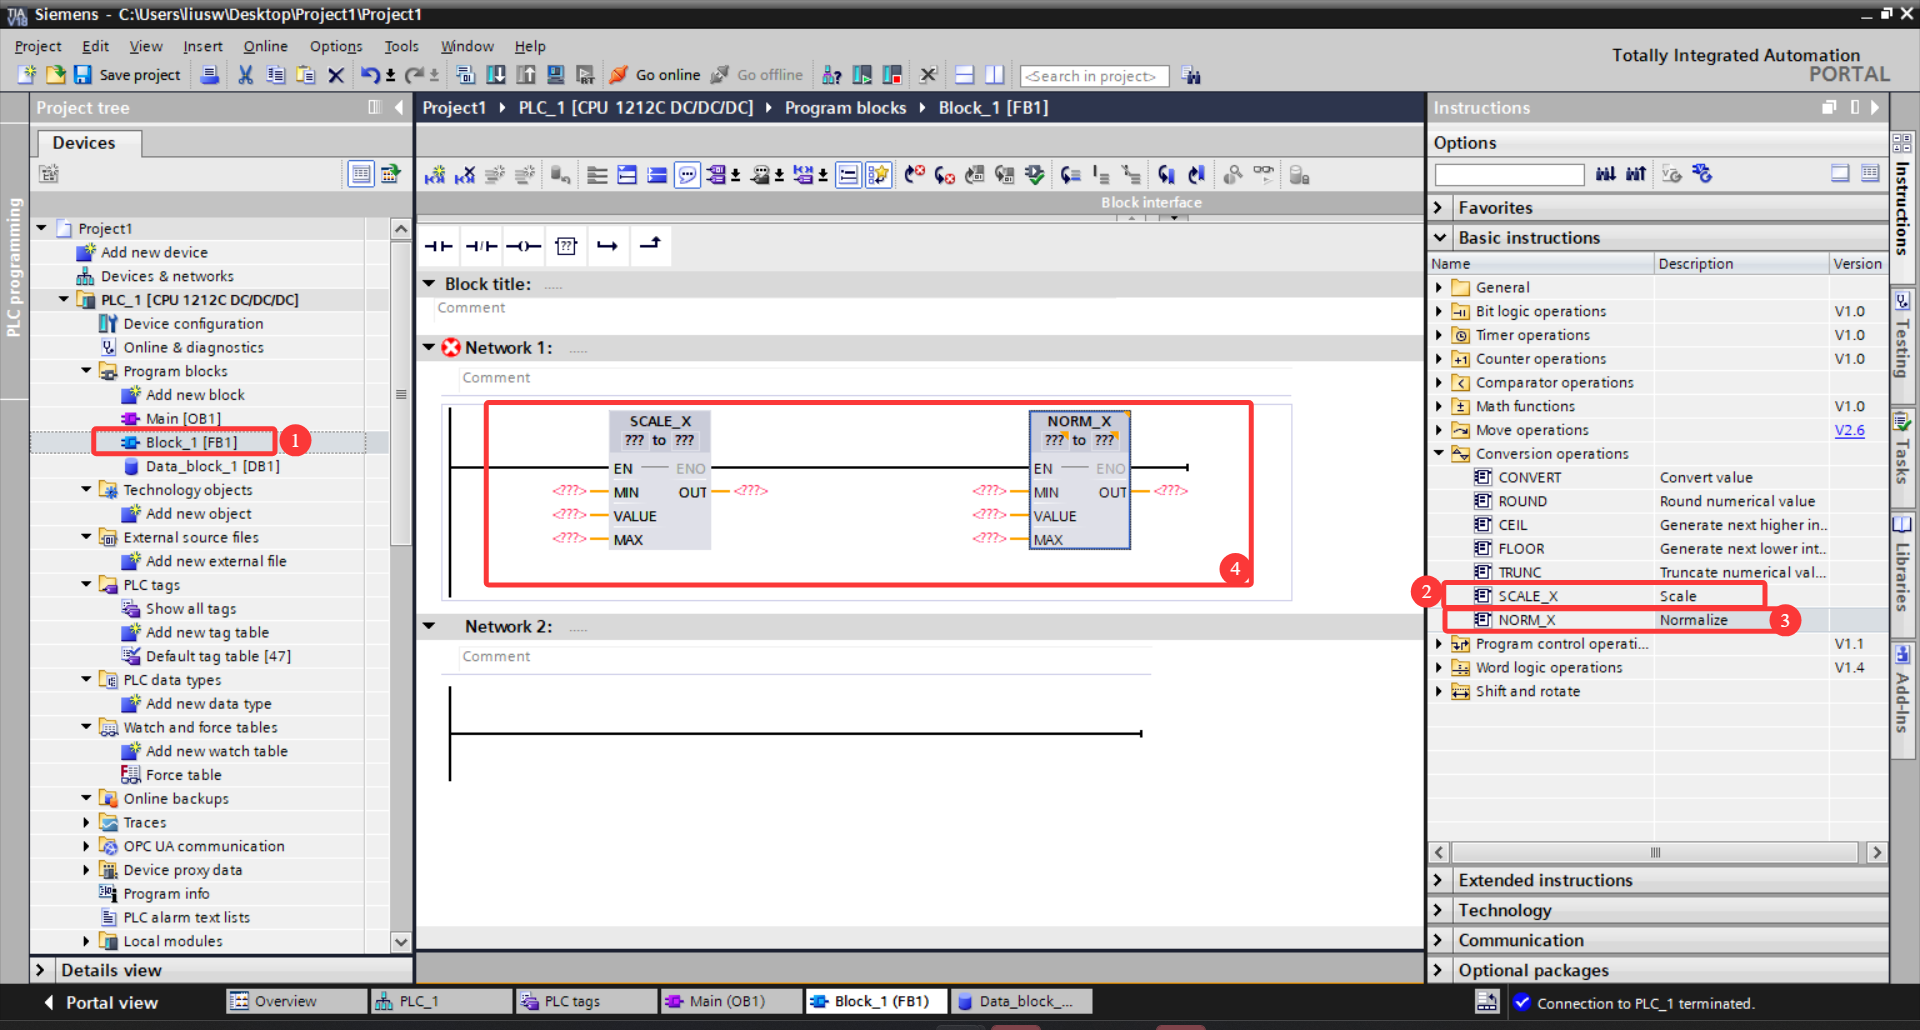The height and width of the screenshot is (1030, 1920).
Task: Click the Close branch icon
Action: [x=650, y=244]
